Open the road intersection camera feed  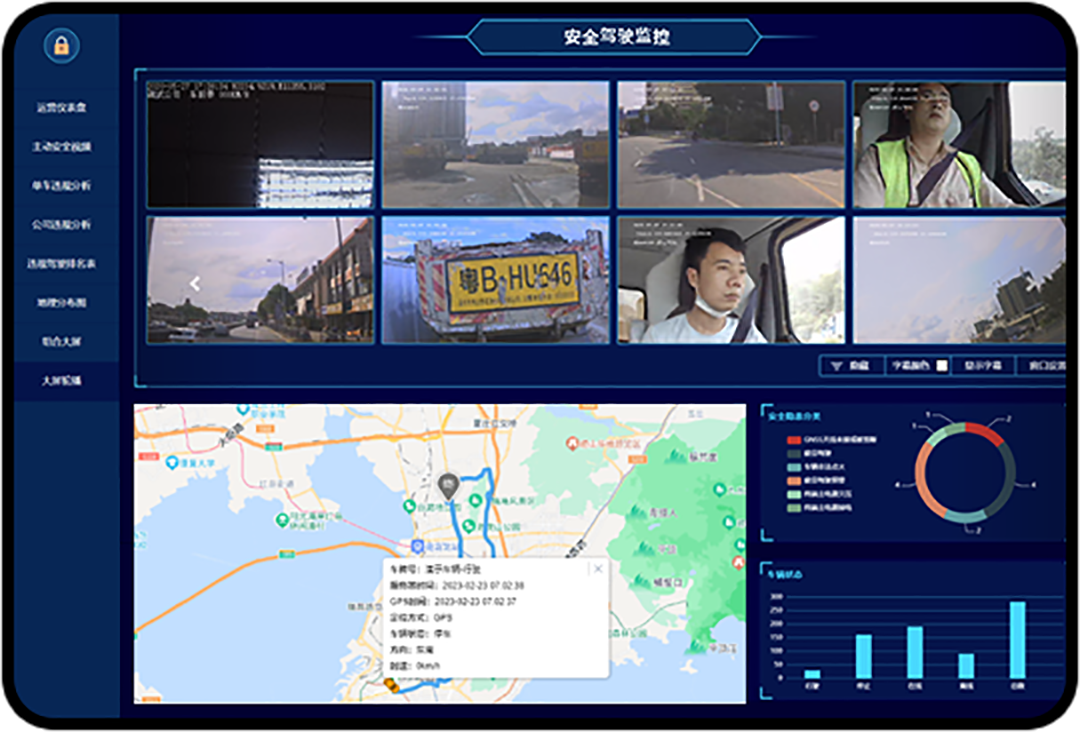coord(731,144)
